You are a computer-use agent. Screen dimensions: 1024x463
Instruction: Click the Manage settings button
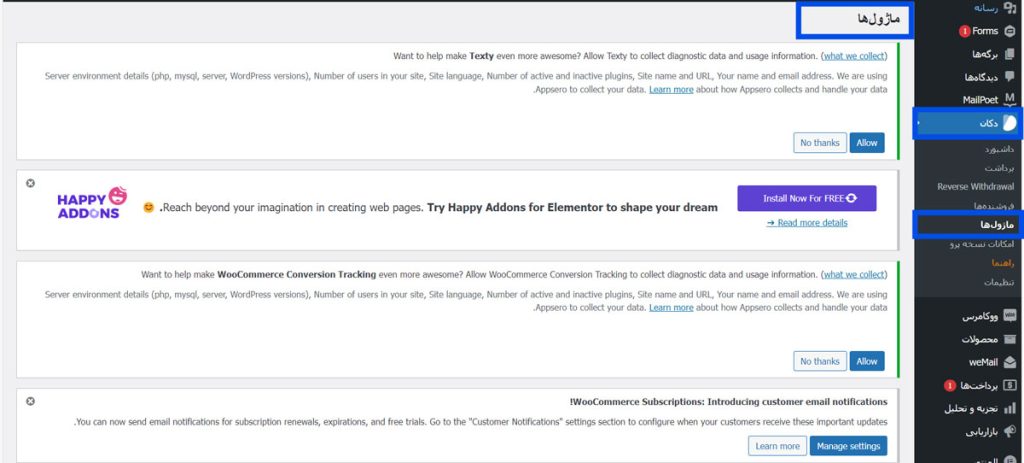[x=847, y=446]
